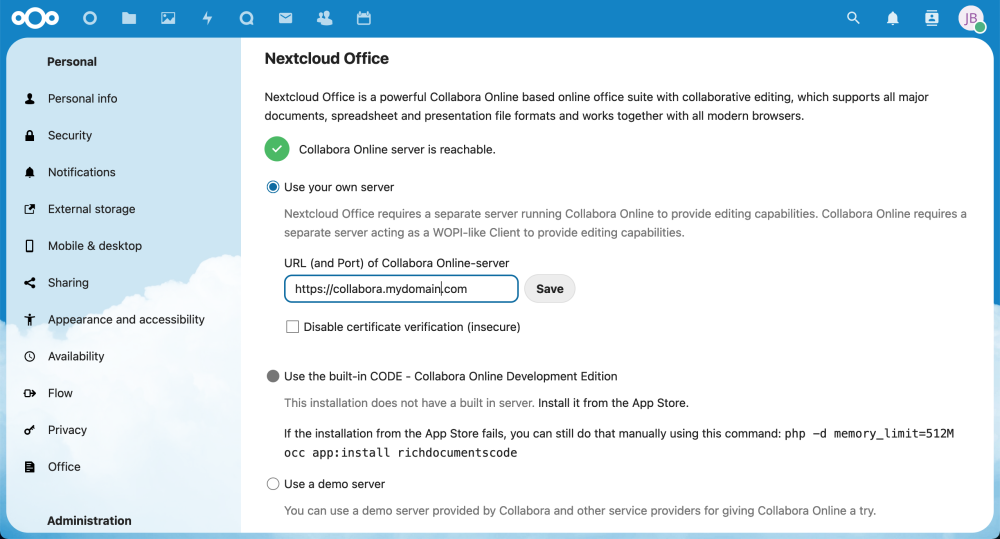Image resolution: width=1000 pixels, height=539 pixels.
Task: Open the JB user avatar menu
Action: 971,18
